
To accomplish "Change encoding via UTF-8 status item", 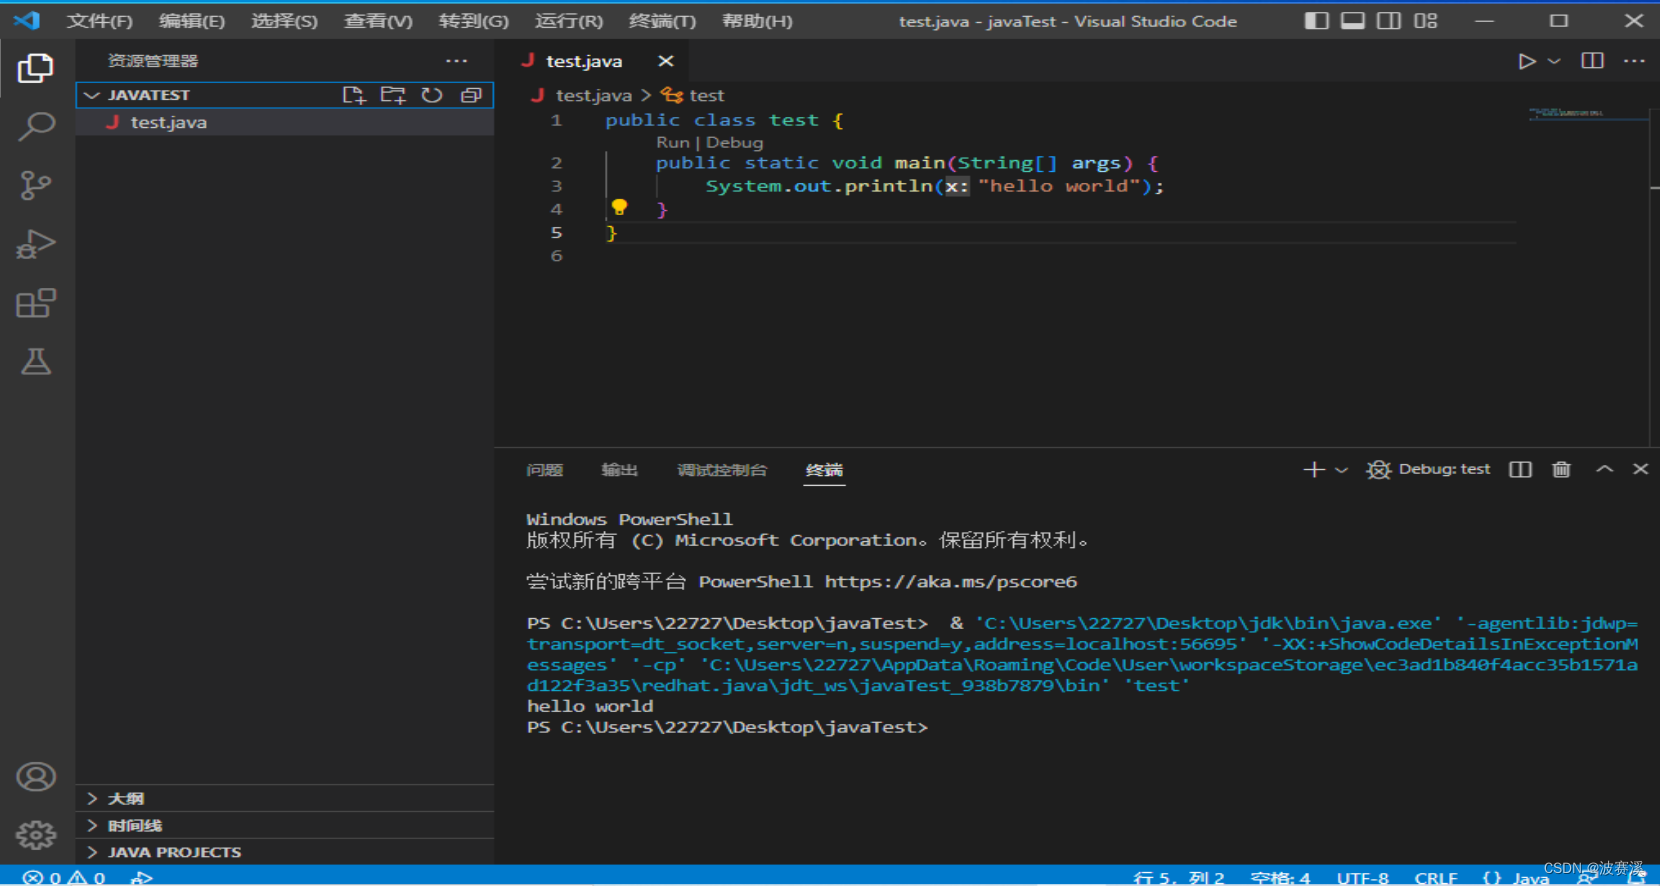I will point(1362,877).
